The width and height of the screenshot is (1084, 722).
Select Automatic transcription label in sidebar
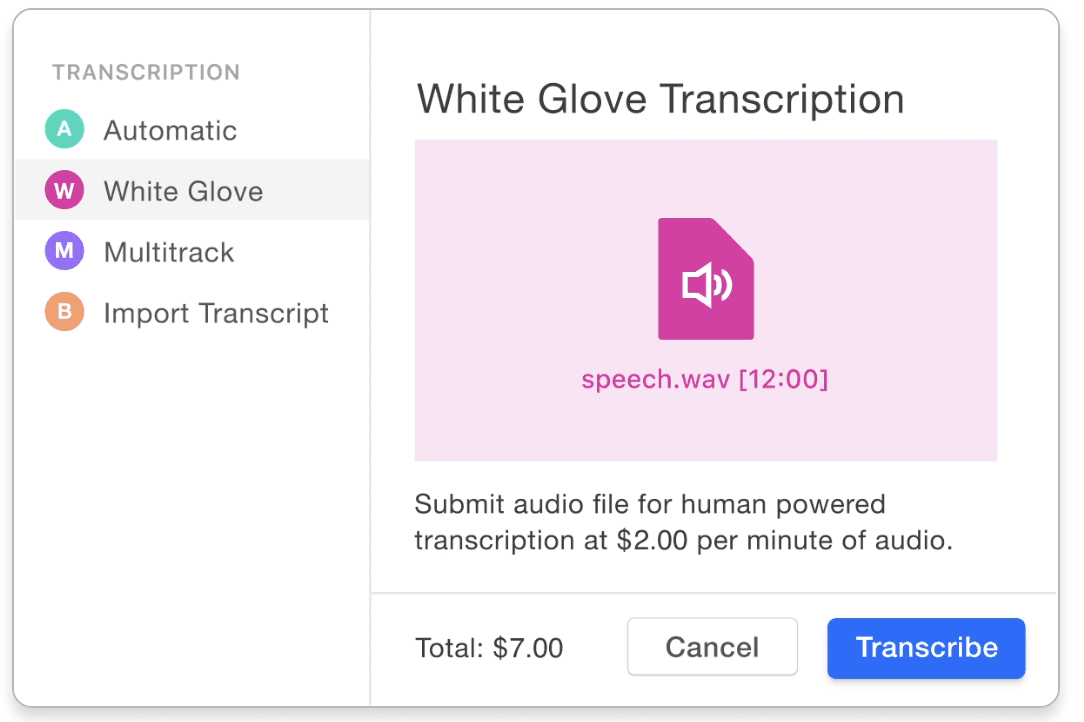pyautogui.click(x=170, y=130)
